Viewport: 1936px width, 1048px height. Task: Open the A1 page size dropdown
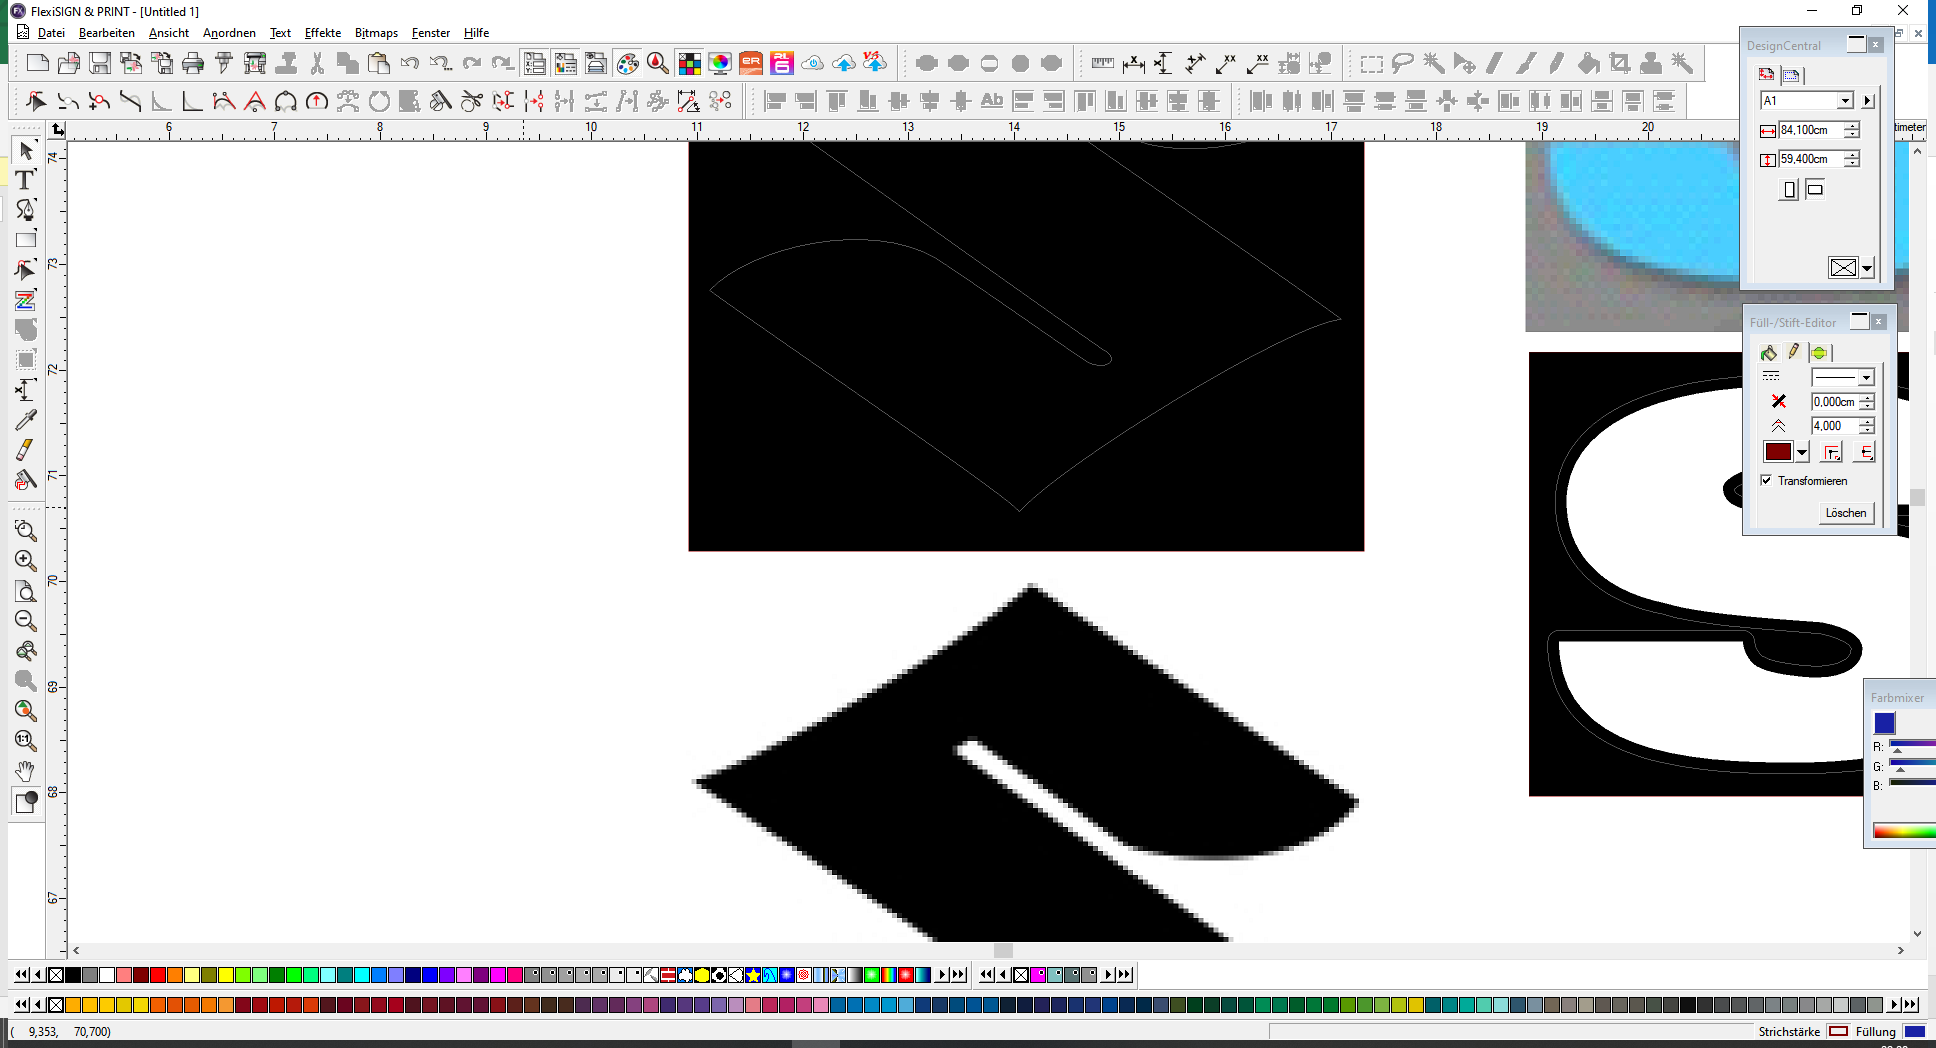click(1845, 101)
